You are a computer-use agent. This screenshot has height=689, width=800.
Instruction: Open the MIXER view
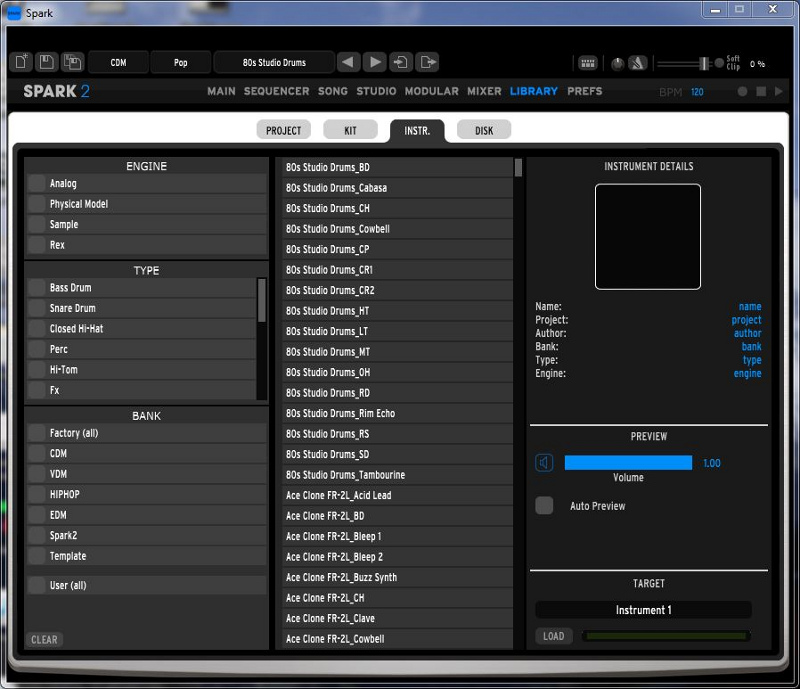484,91
